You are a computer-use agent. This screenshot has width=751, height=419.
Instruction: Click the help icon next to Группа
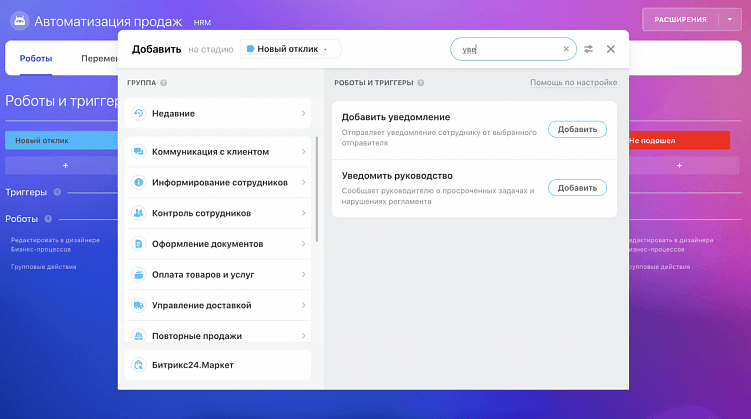tap(163, 82)
